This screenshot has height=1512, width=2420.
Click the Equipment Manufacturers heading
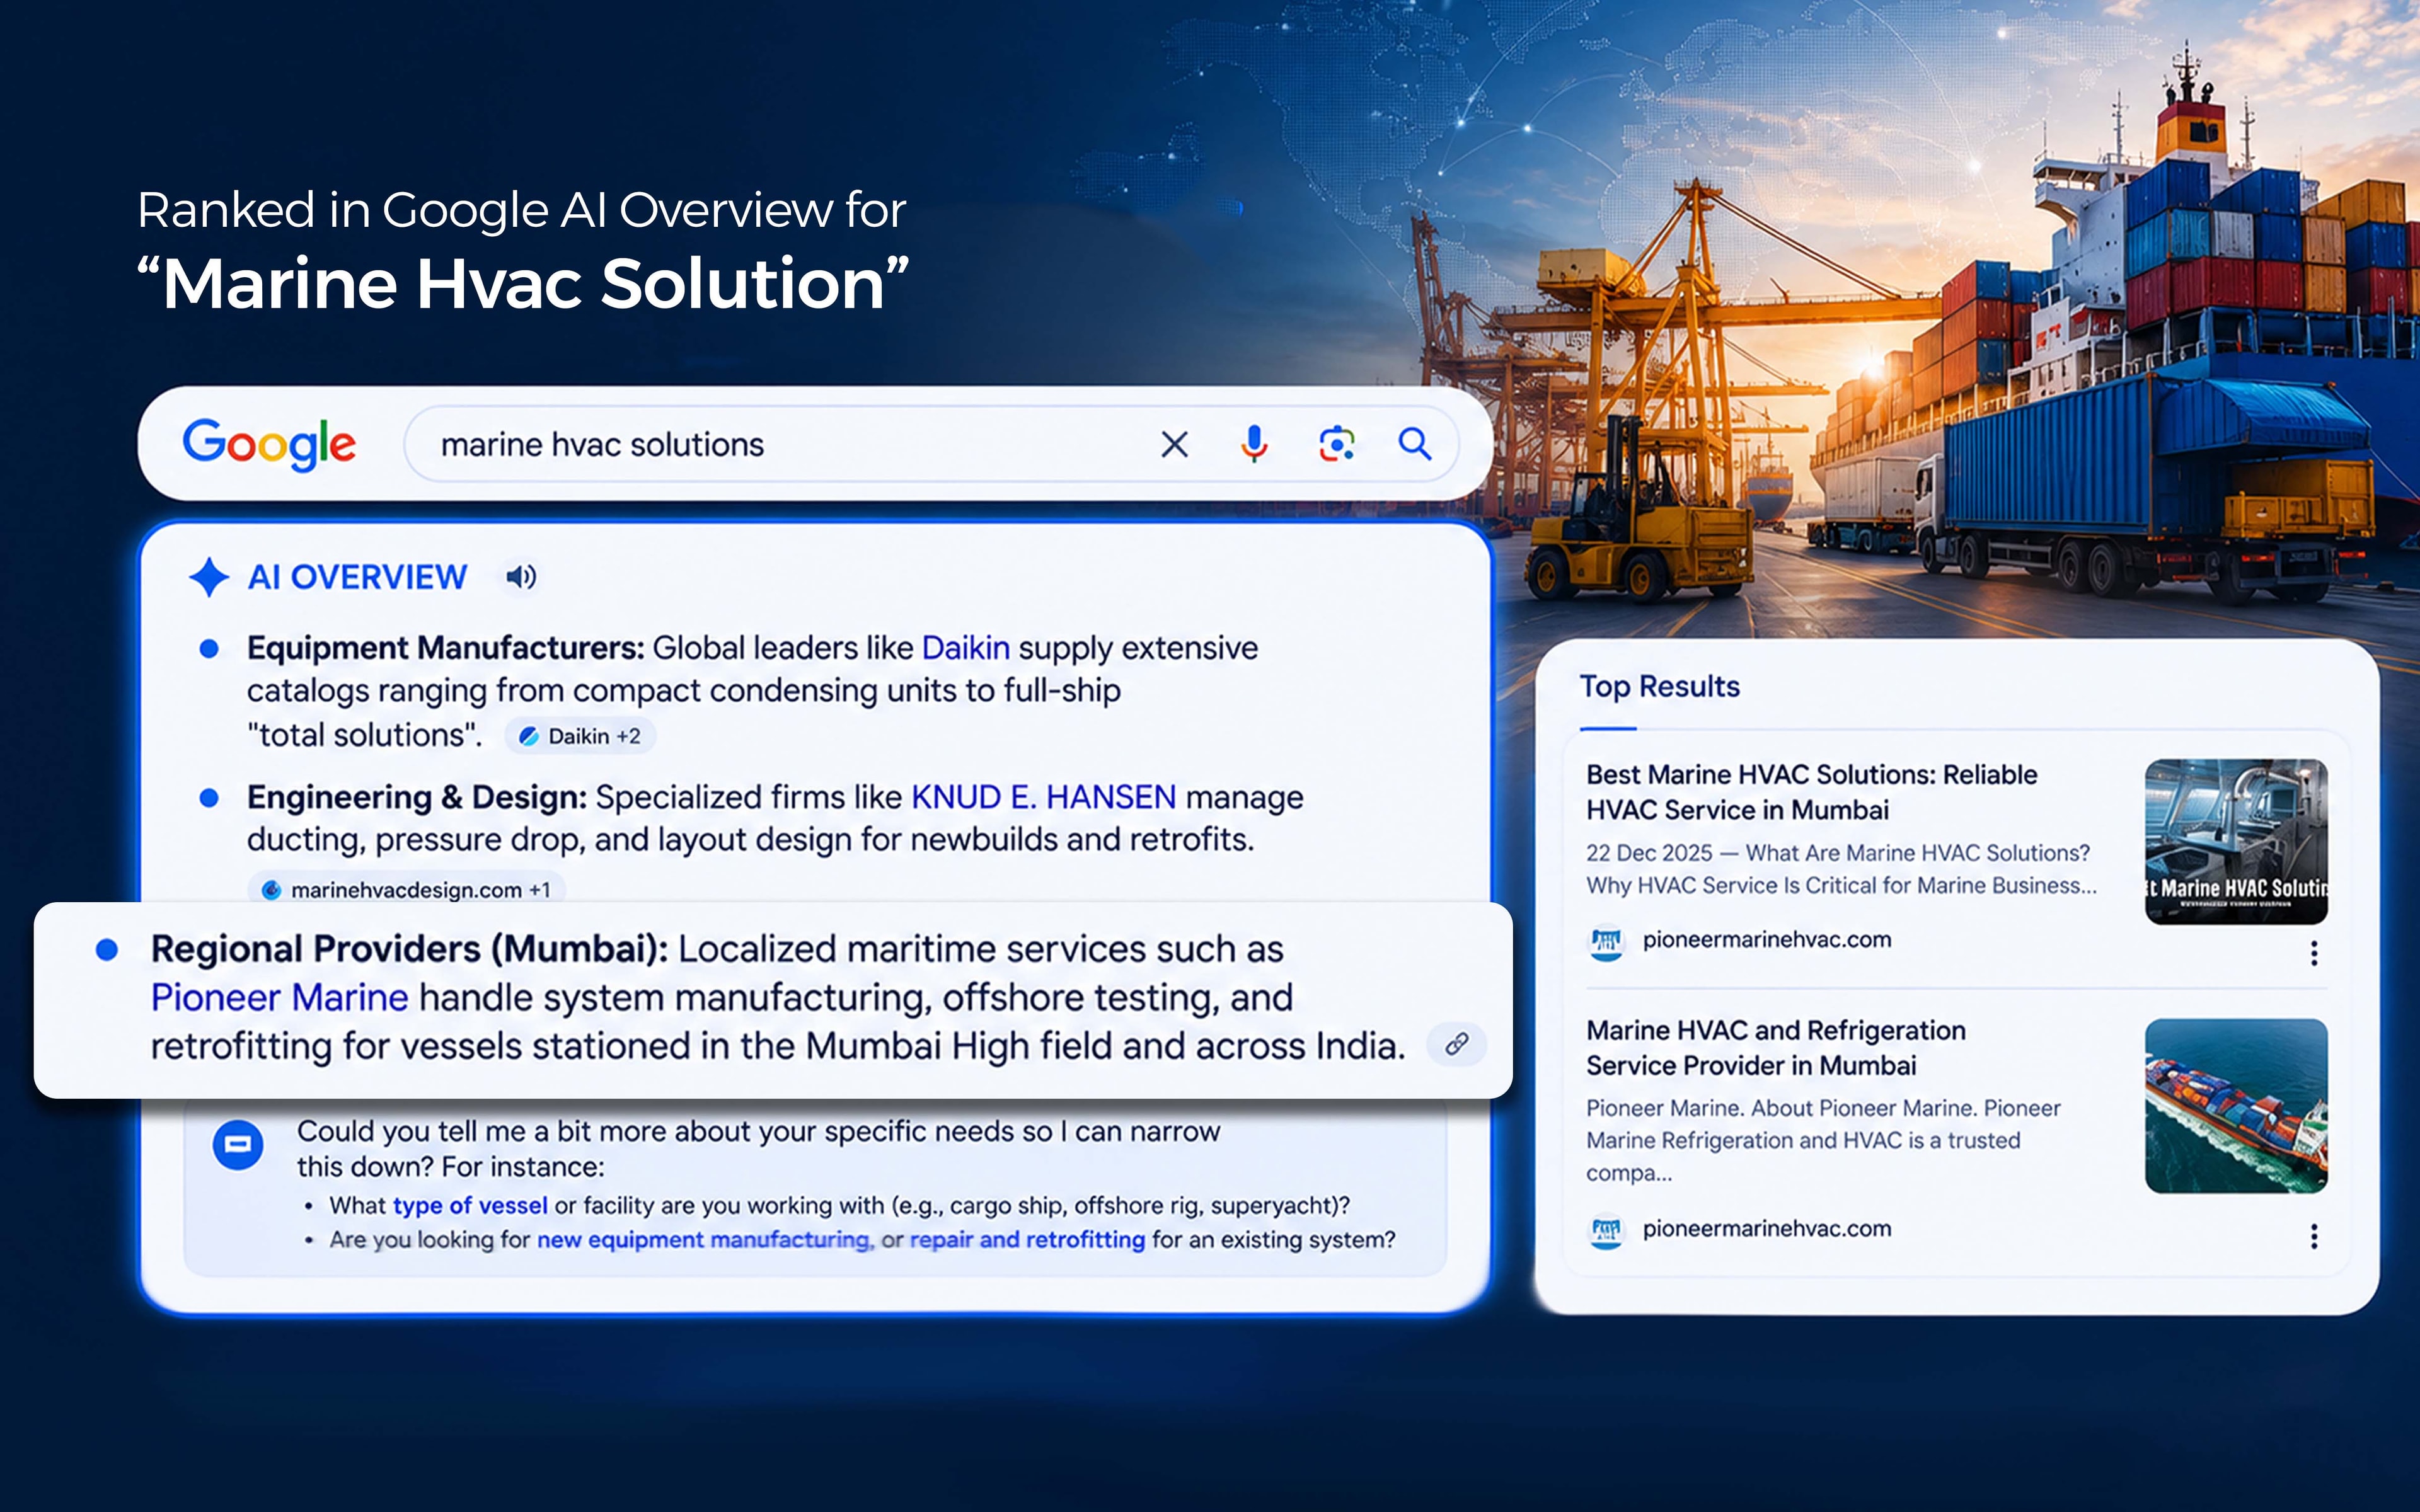coord(446,648)
